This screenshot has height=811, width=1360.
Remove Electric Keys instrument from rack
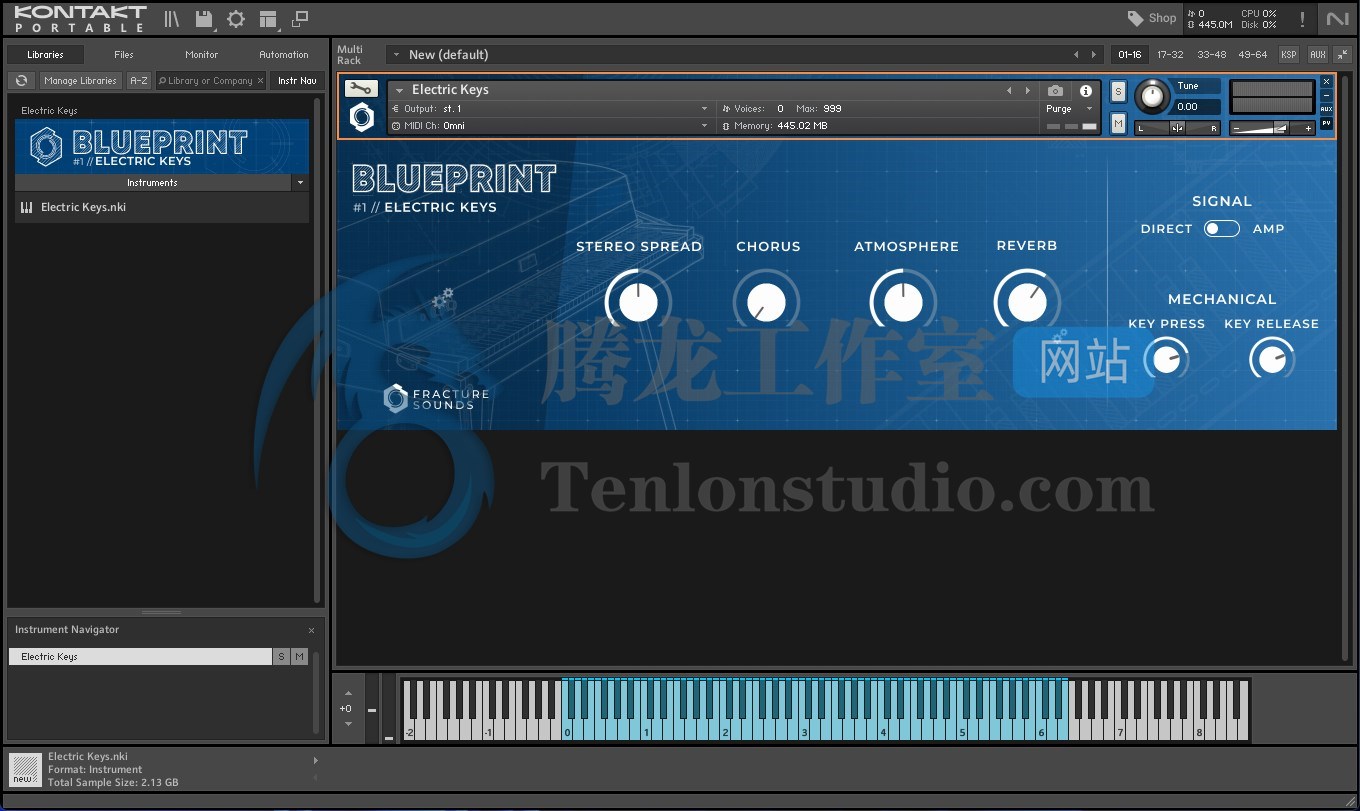tap(1326, 82)
